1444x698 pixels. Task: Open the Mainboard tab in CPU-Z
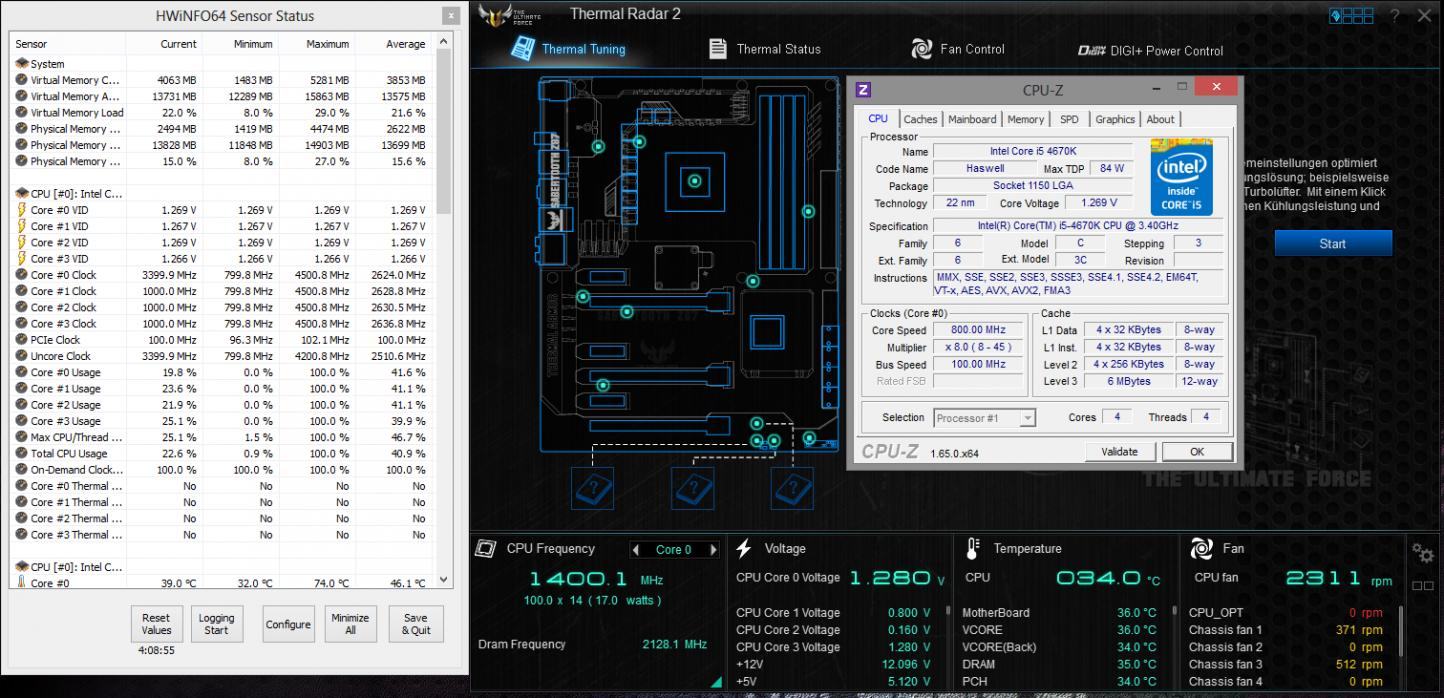(972, 119)
